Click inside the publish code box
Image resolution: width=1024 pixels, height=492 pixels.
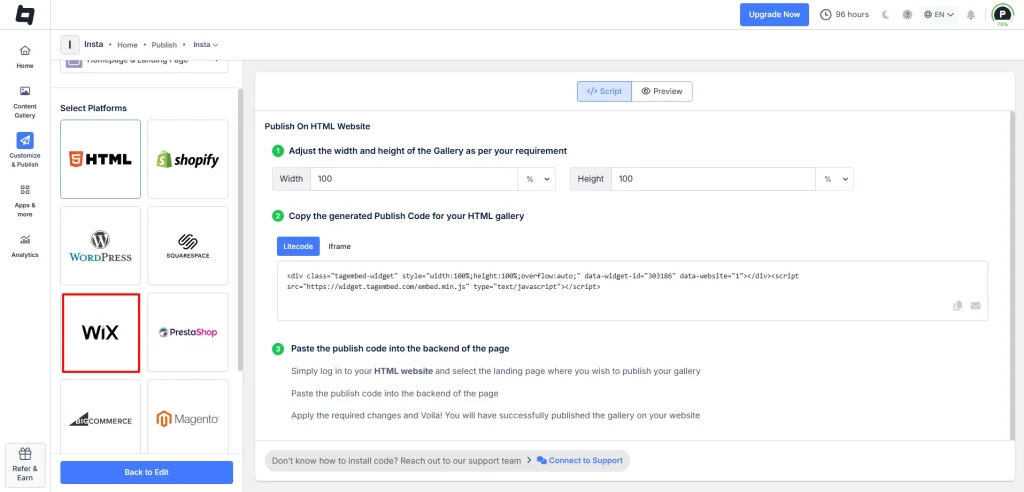click(632, 291)
